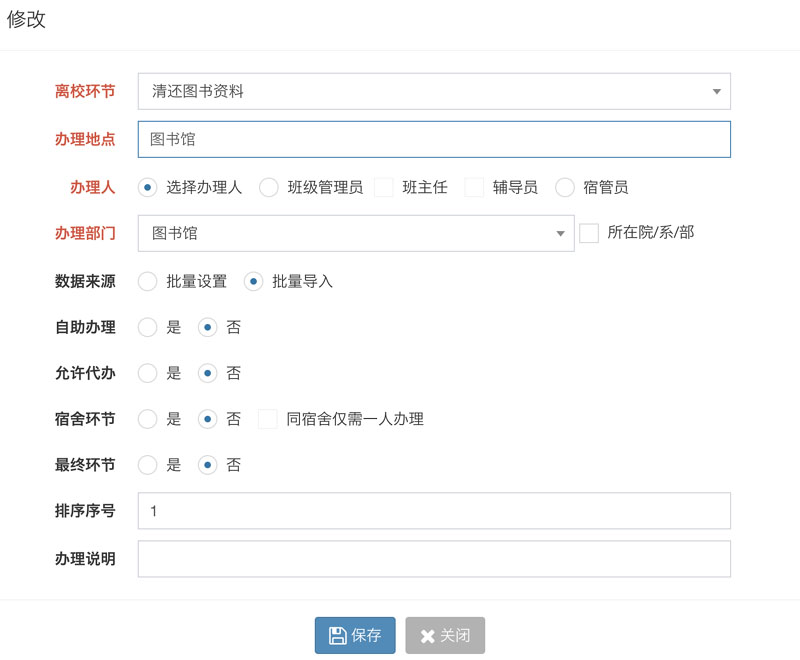Set 自助办理 to 是

coord(148,327)
